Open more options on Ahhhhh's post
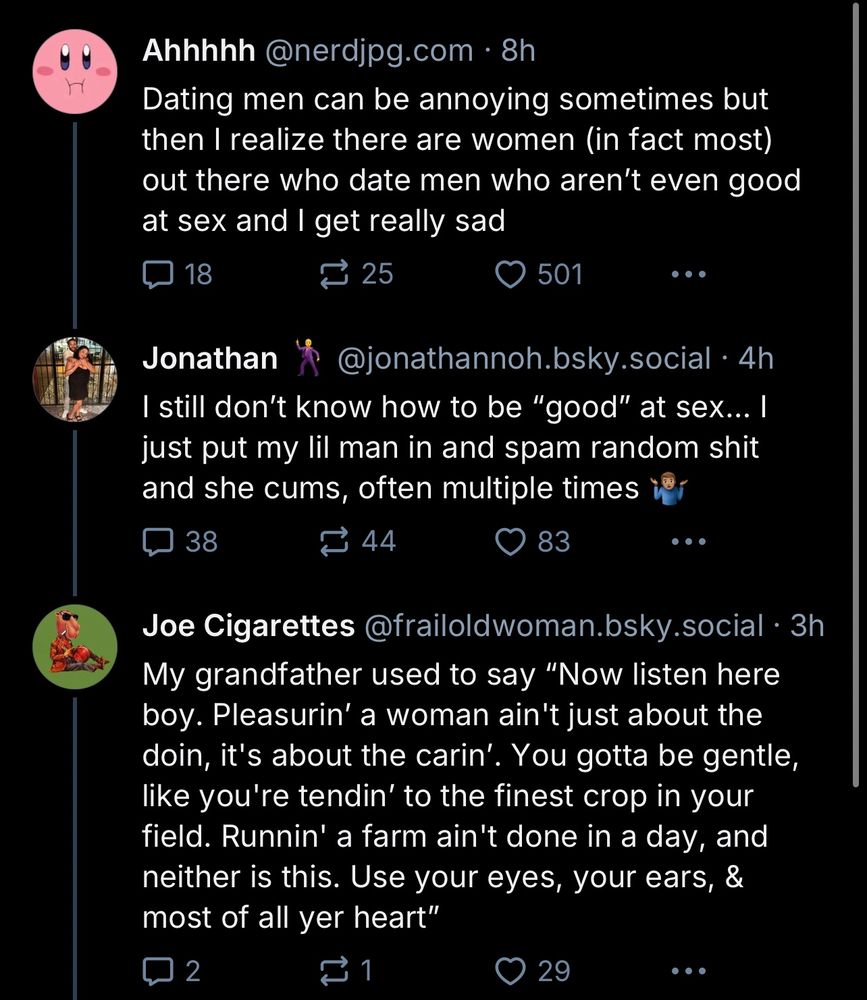This screenshot has width=867, height=1000. tap(689, 274)
